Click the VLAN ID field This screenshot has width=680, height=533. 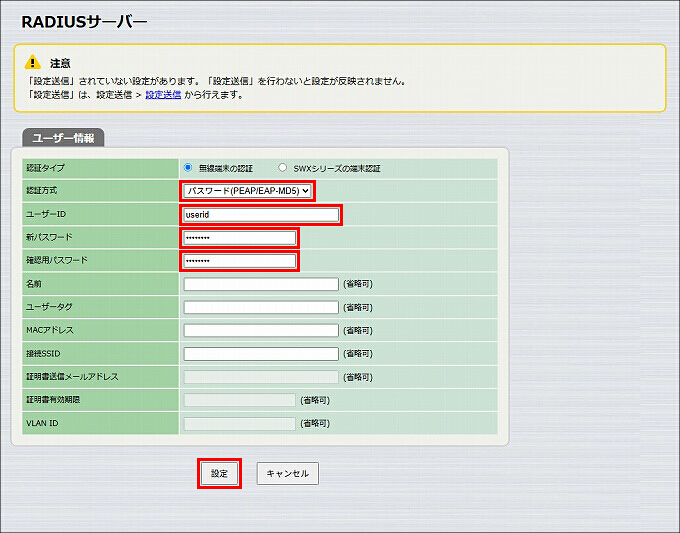click(239, 423)
